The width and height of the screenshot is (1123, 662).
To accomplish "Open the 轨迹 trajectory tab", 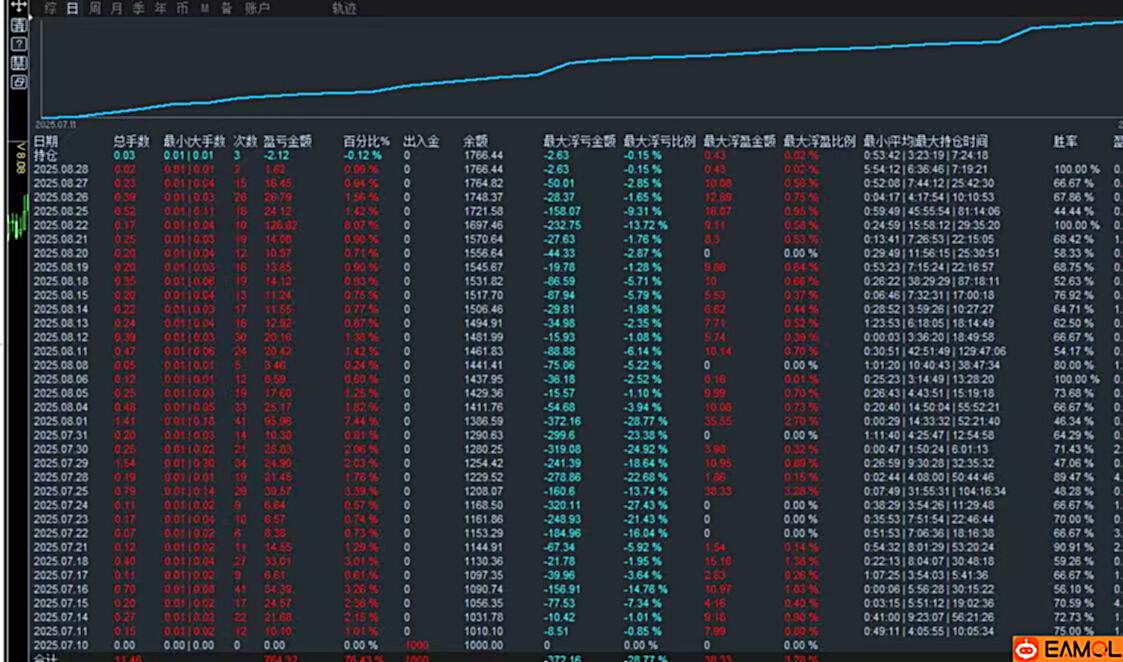I will click(x=344, y=9).
